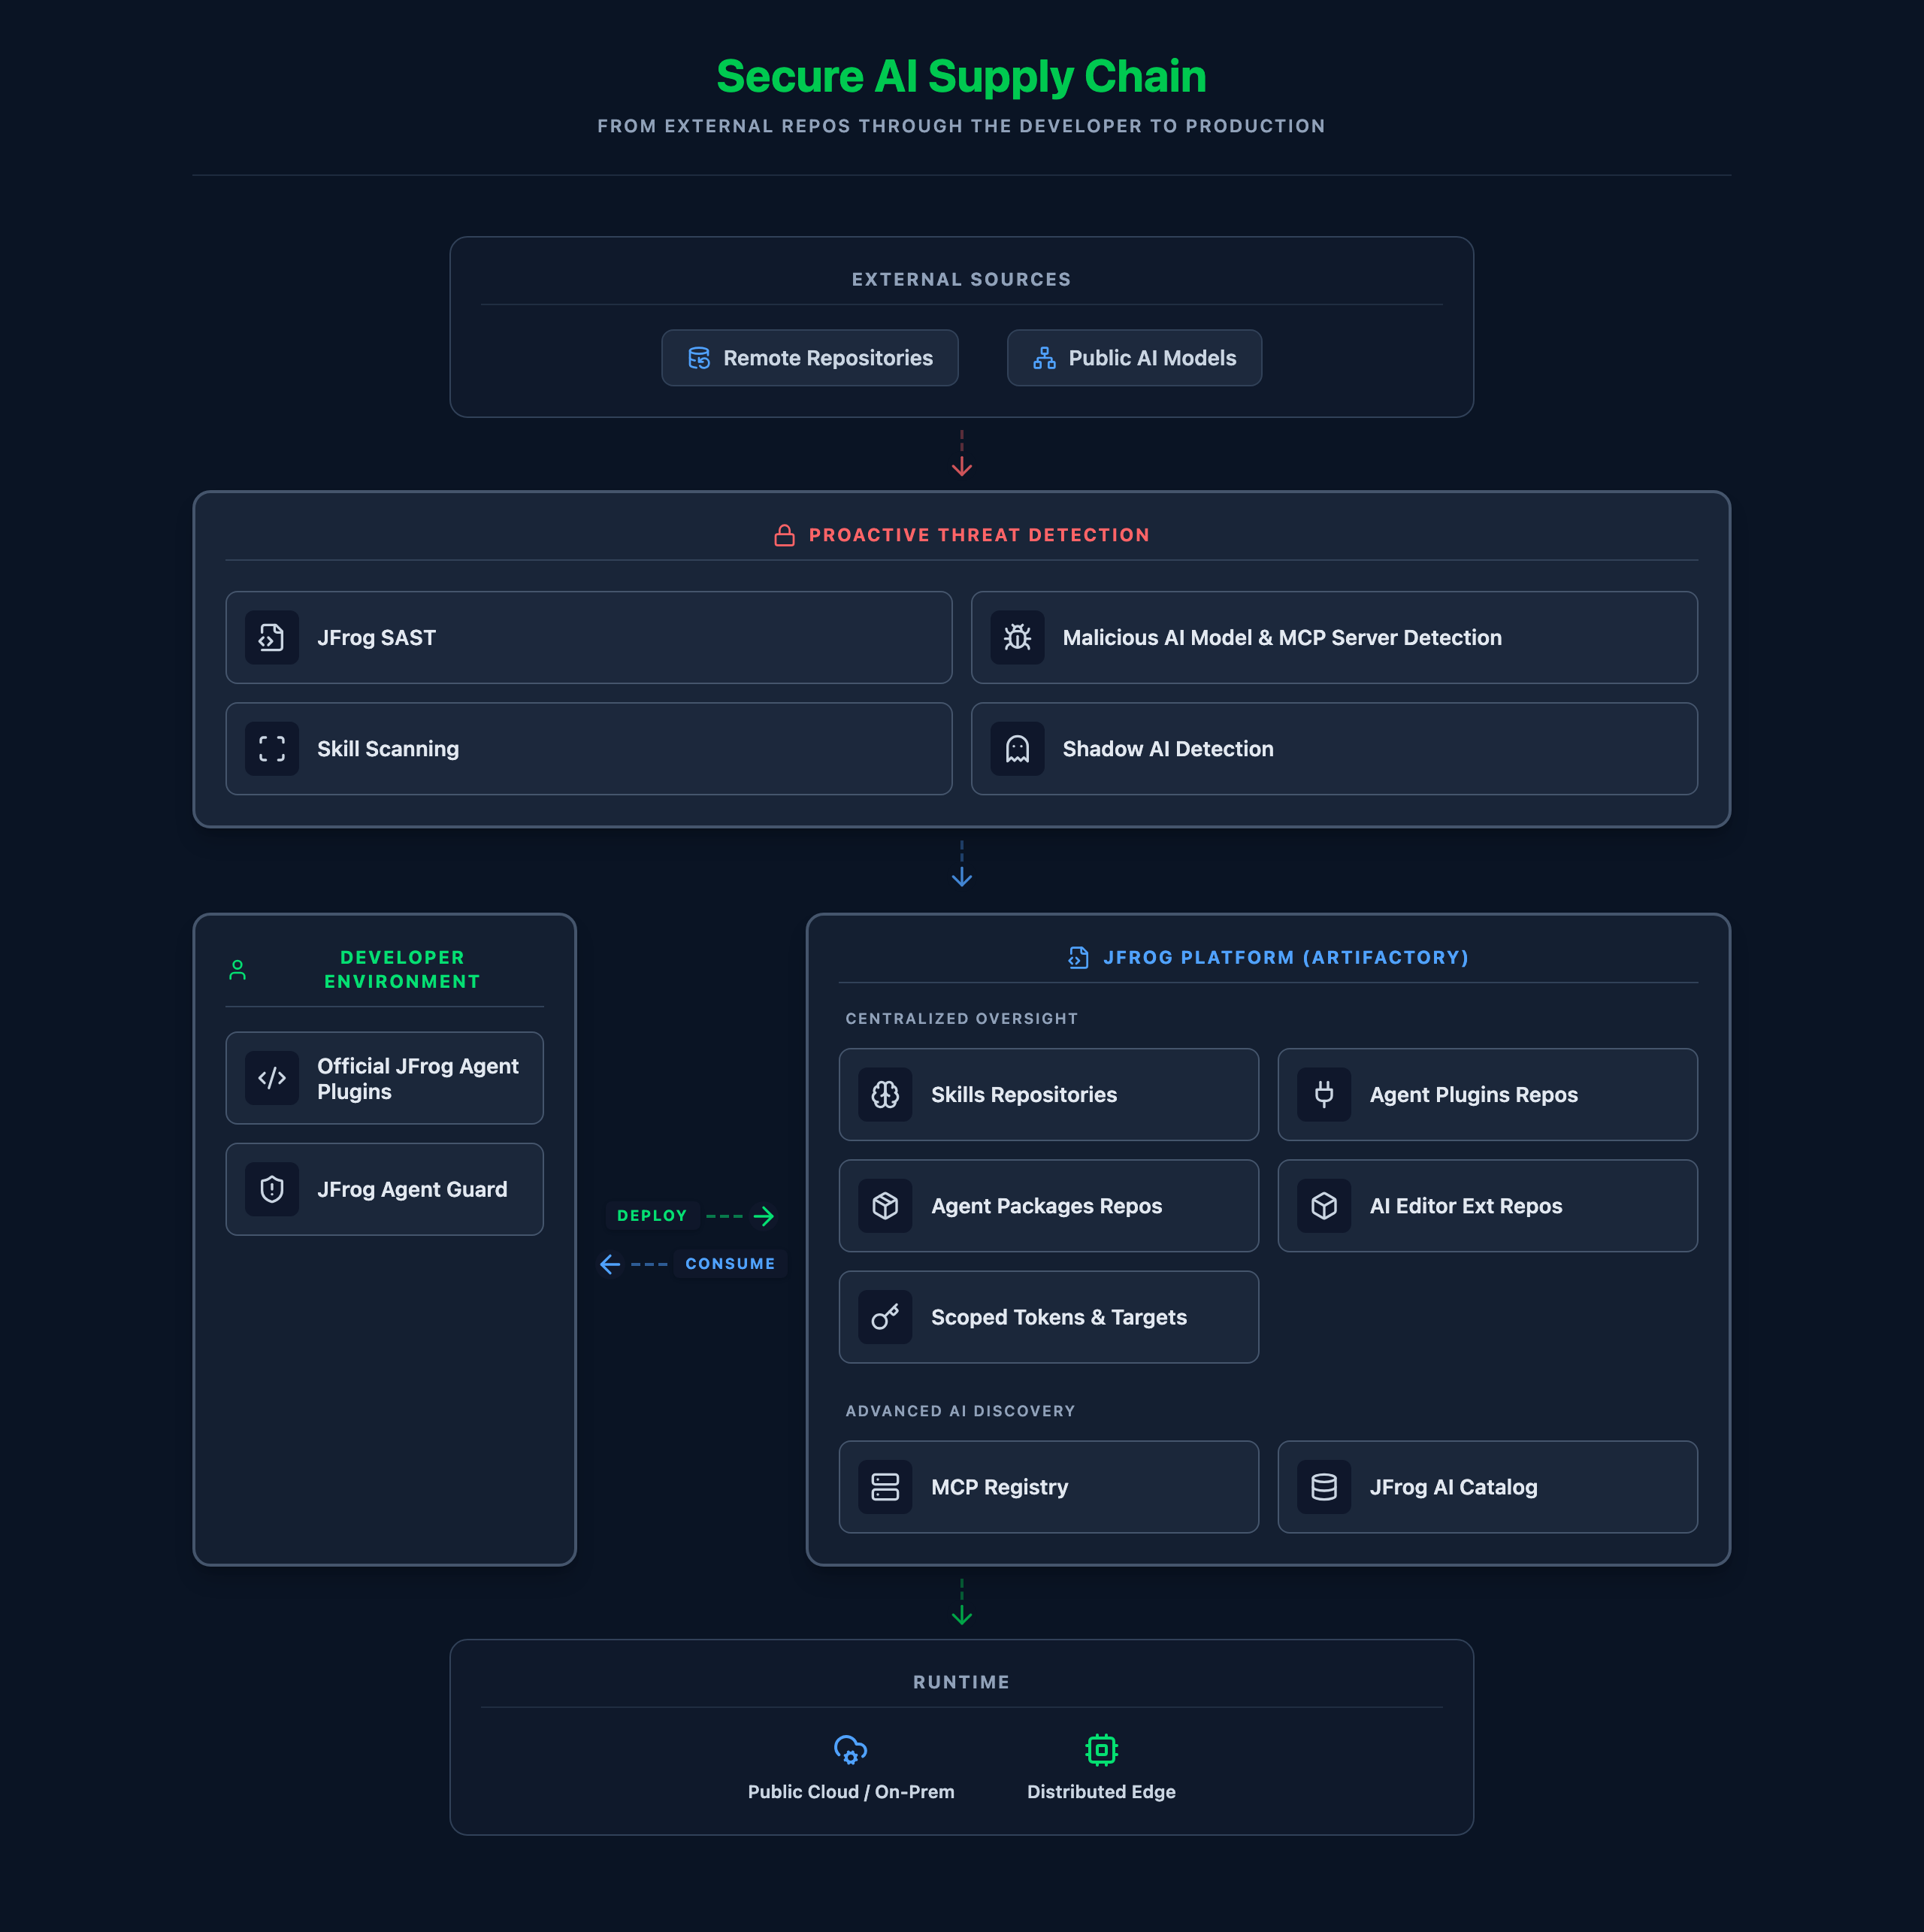Viewport: 1924px width, 1932px height.
Task: Select the Public AI Models chip
Action: (x=1134, y=358)
